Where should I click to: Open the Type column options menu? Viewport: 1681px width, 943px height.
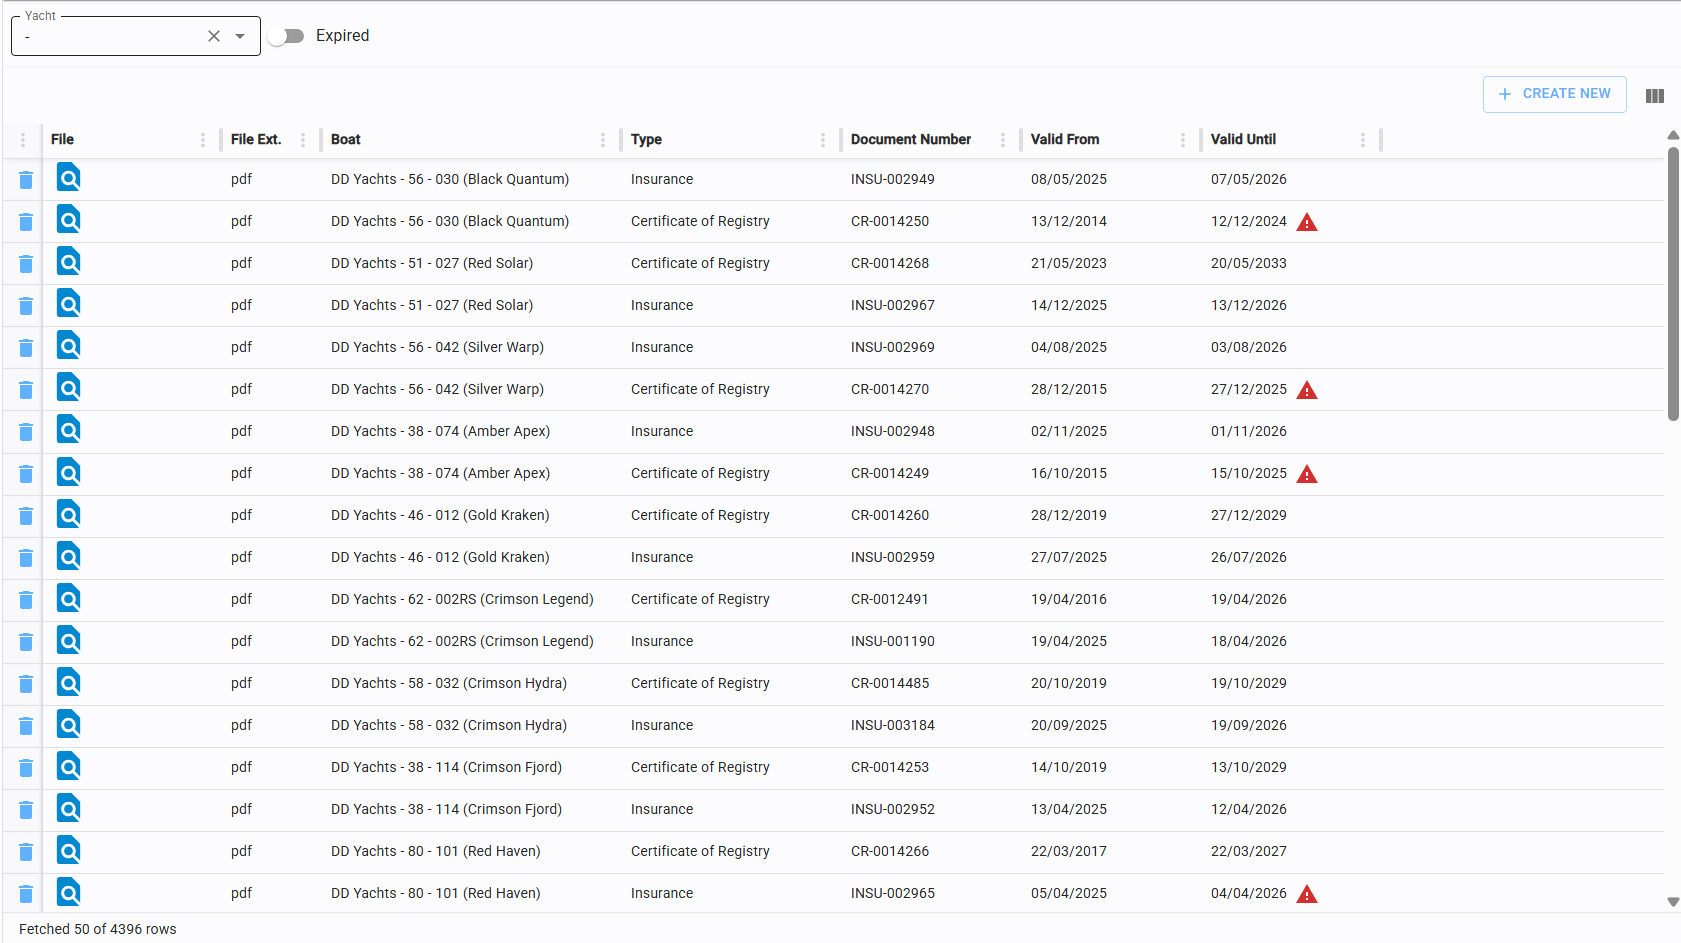click(x=823, y=140)
